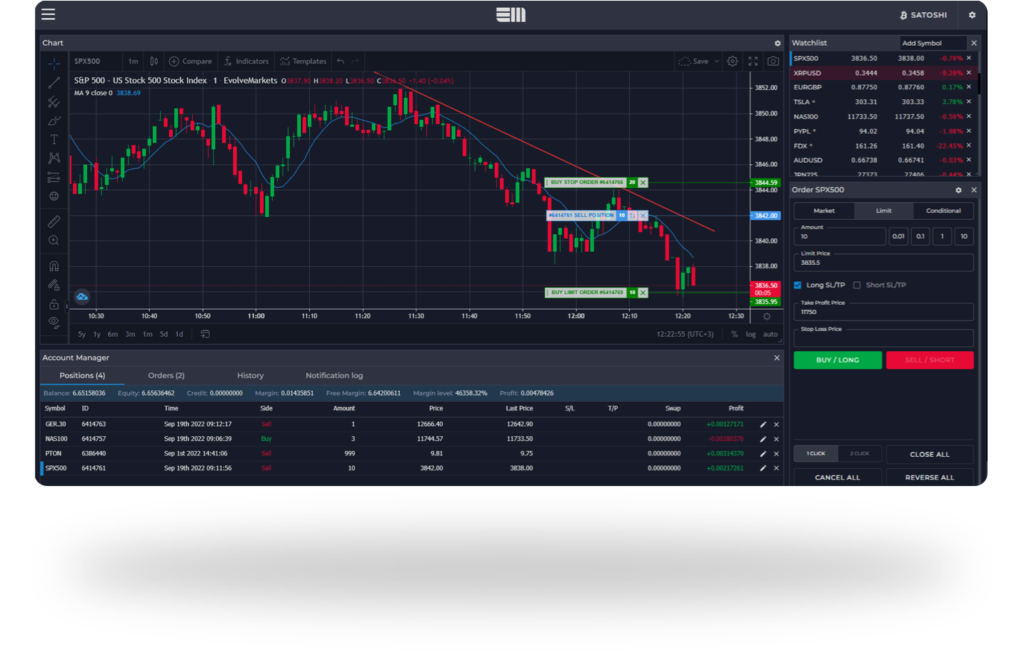Edit the PTON position with pencil icon
This screenshot has height=668, width=1024.
click(x=763, y=453)
